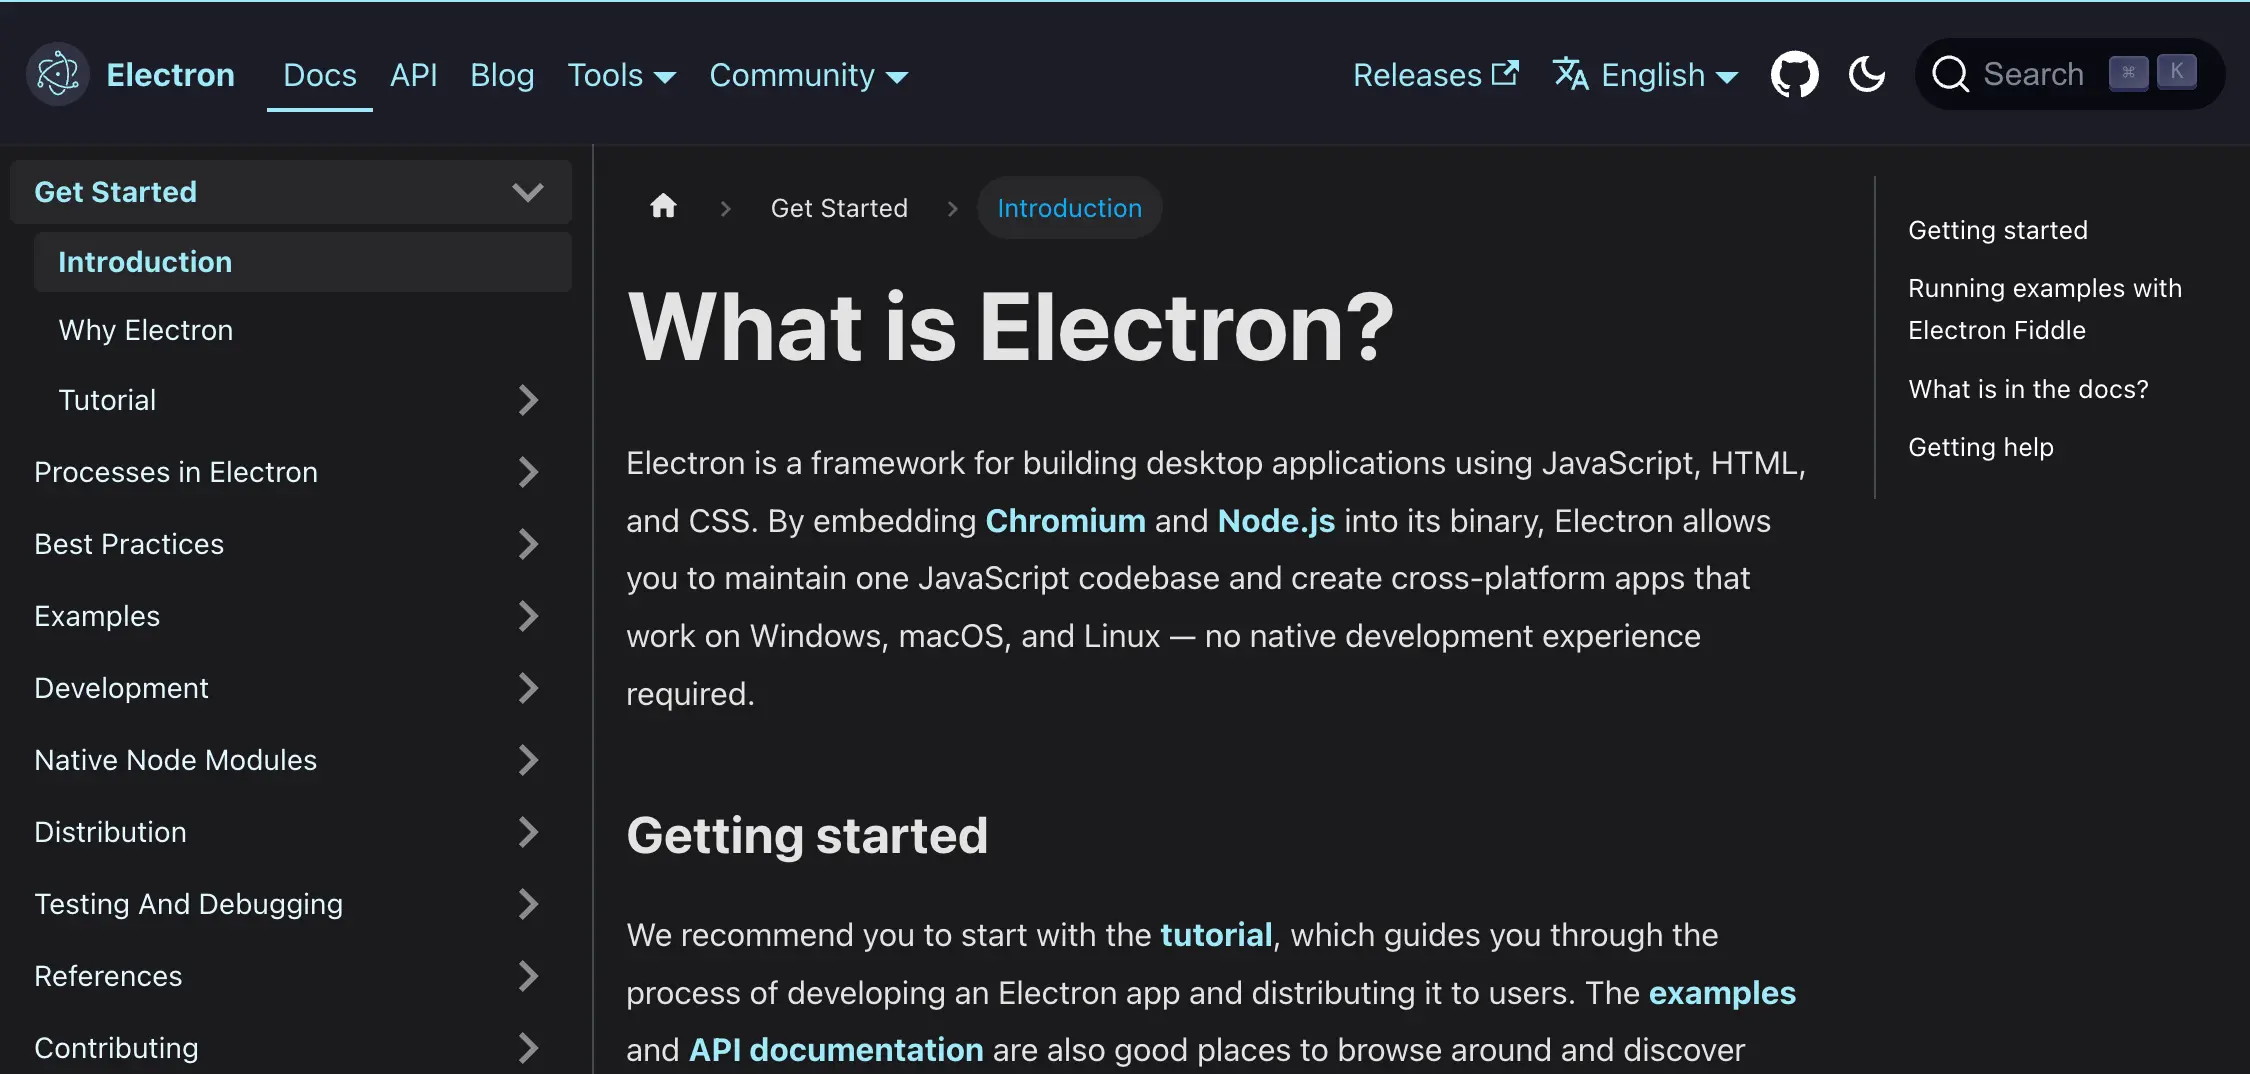The width and height of the screenshot is (2250, 1074).
Task: Open the Releases link
Action: tap(1436, 75)
